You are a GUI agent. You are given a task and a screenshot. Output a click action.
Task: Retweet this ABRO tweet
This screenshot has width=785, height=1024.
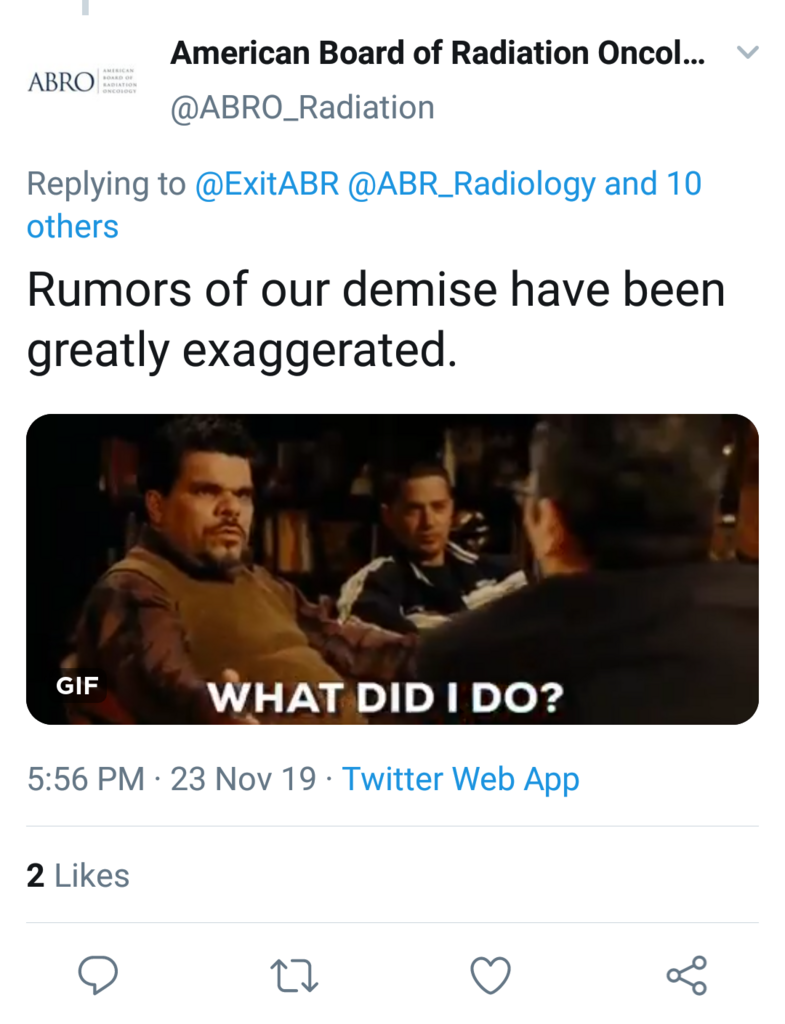point(294,975)
